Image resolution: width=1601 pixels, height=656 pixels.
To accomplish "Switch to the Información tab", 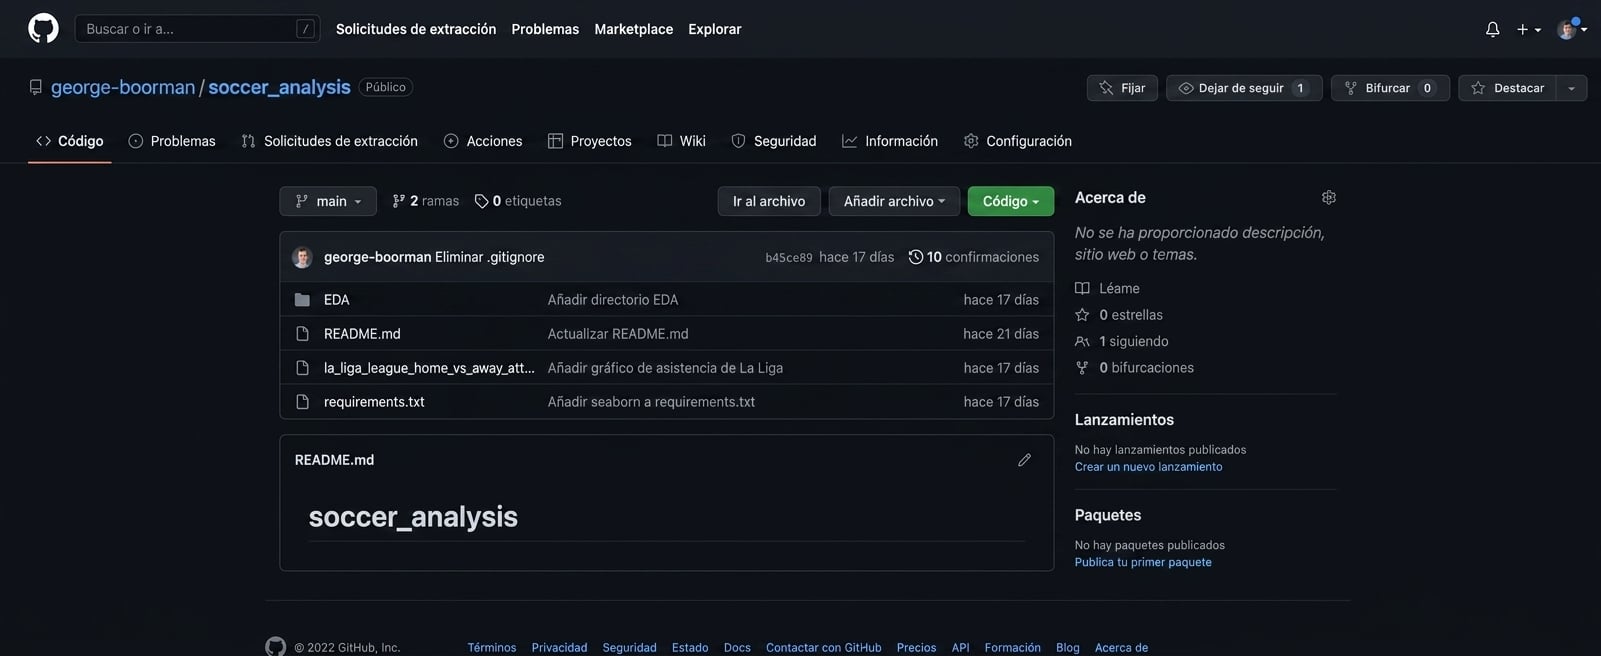I will 890,141.
